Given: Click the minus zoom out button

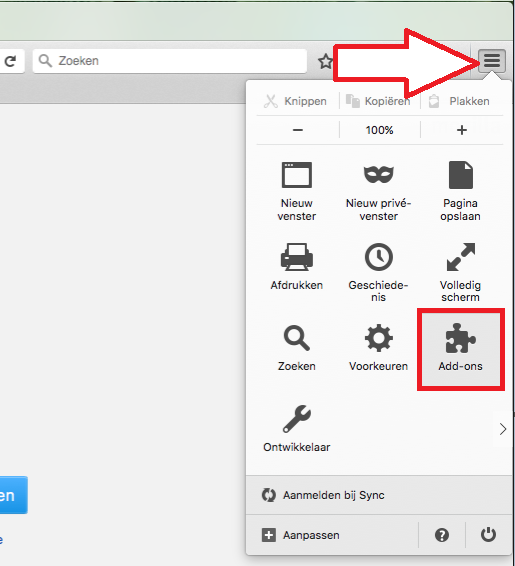Looking at the screenshot, I should pos(298,130).
